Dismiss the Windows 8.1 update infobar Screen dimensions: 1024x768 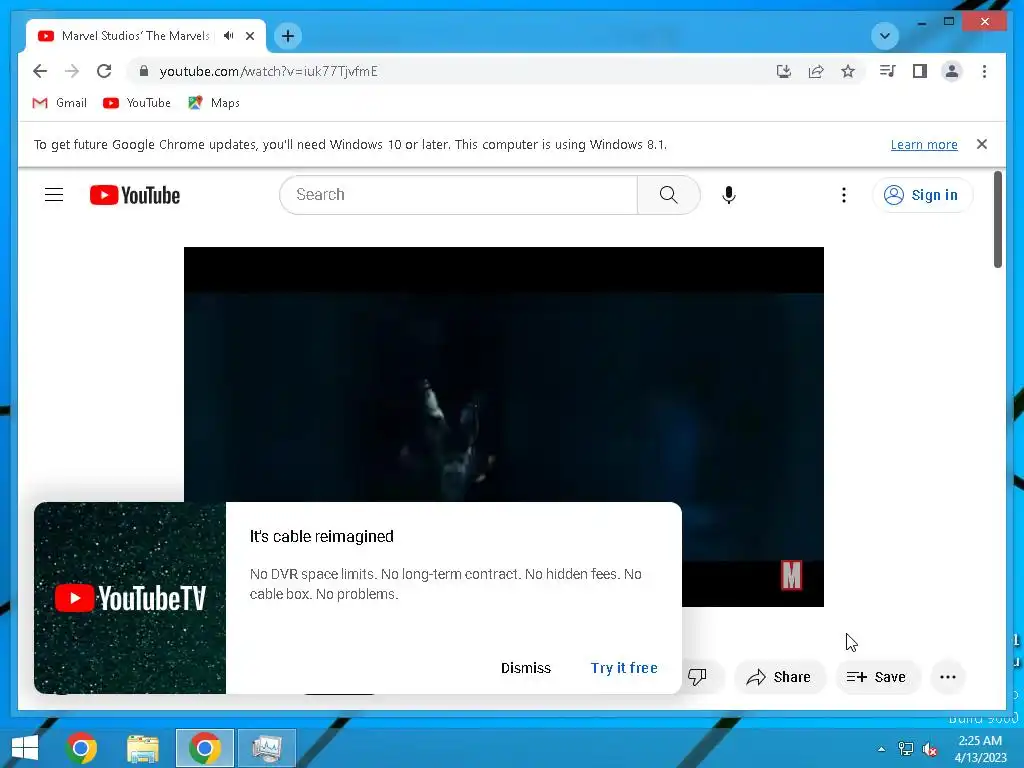982,144
